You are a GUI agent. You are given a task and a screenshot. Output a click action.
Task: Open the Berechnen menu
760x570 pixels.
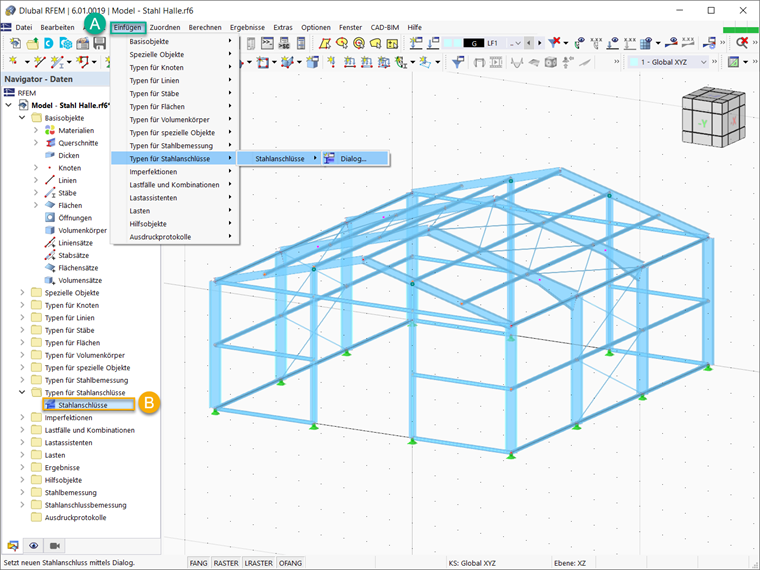[205, 27]
